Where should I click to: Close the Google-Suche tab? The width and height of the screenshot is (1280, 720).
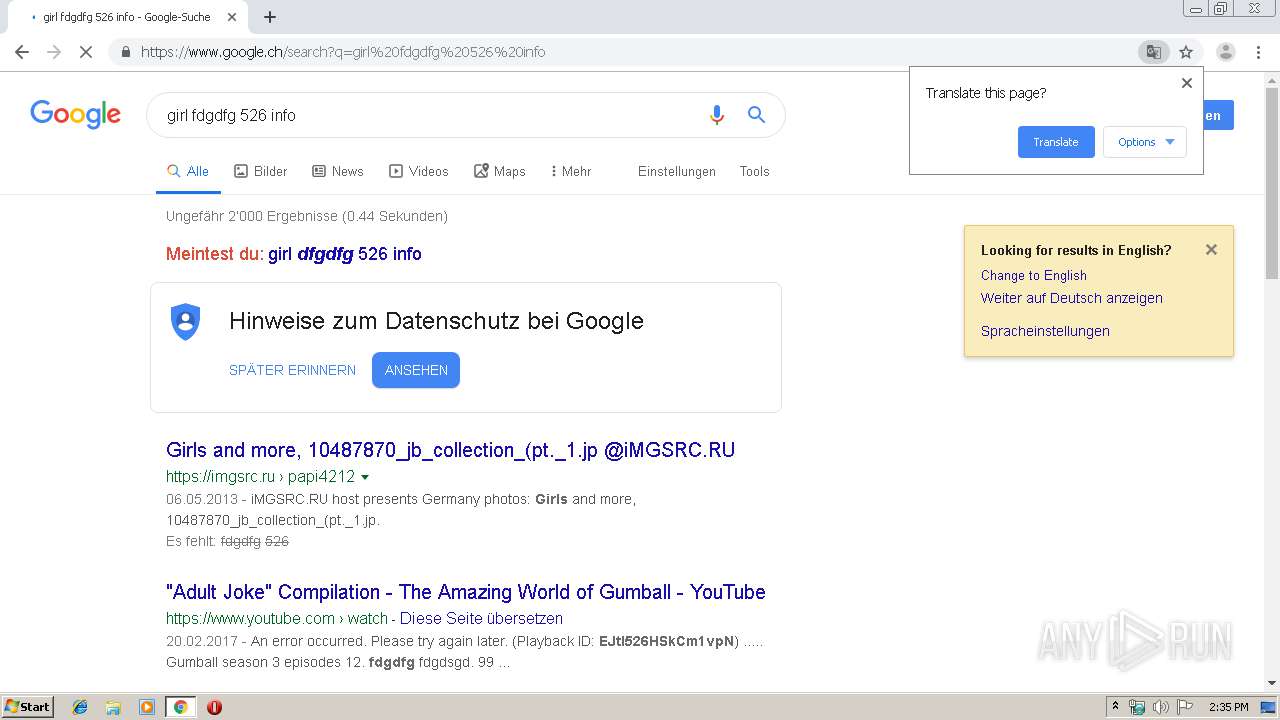tap(232, 17)
